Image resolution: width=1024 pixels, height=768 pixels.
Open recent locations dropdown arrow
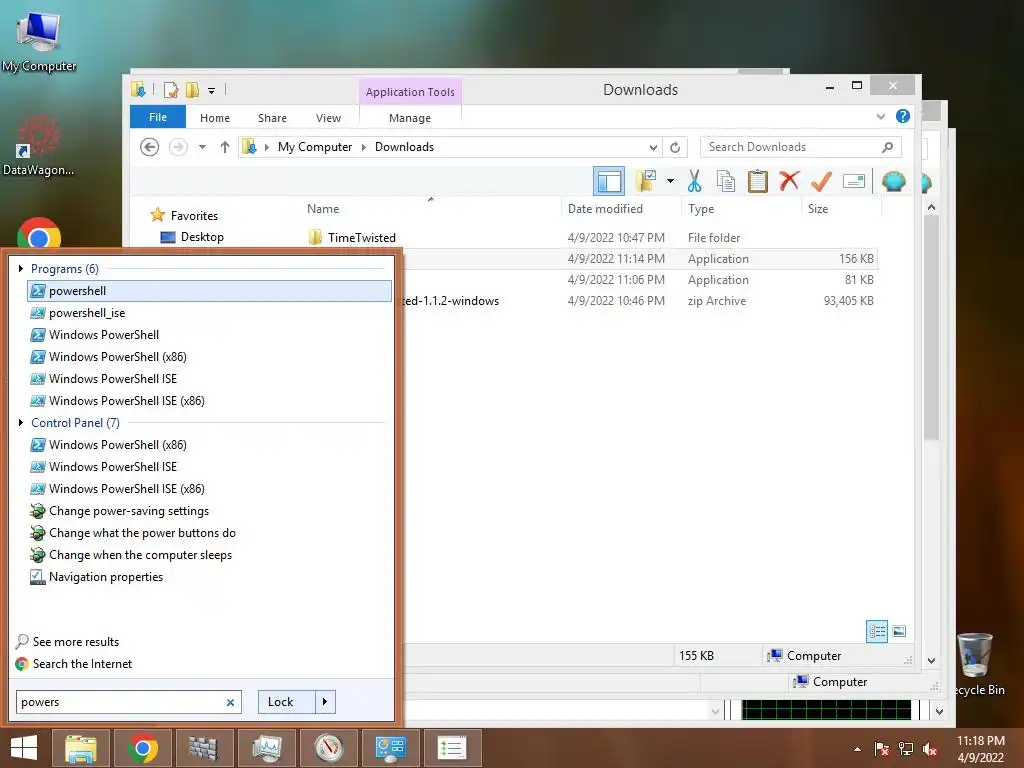point(202,147)
